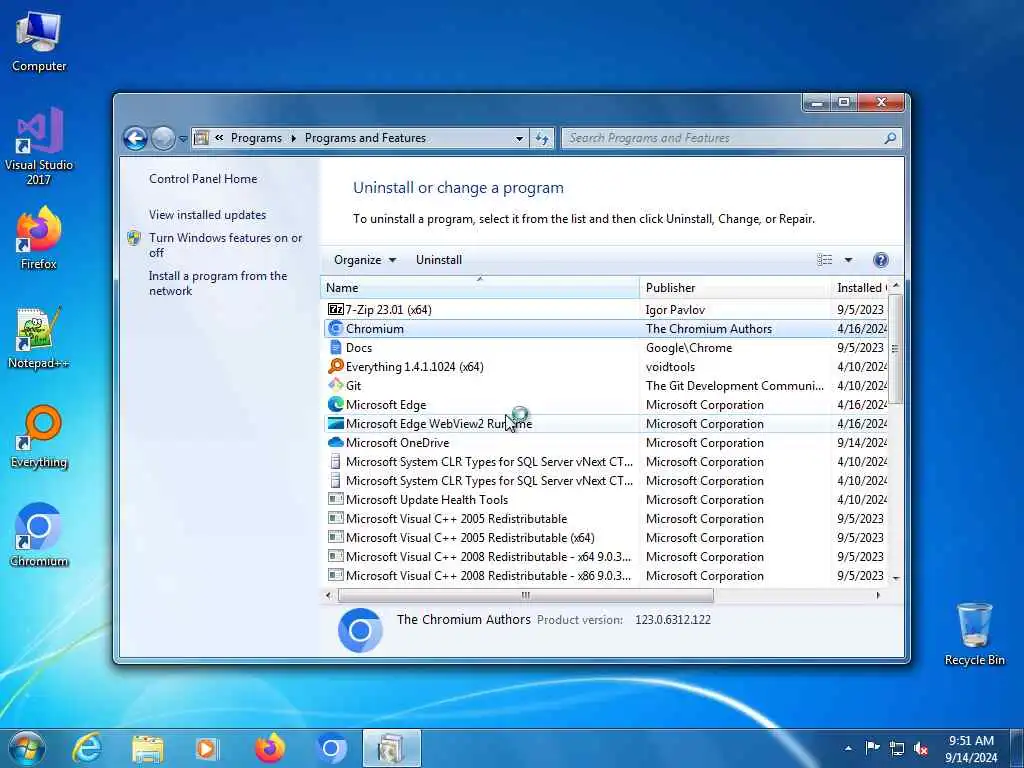The width and height of the screenshot is (1024, 768).
Task: Click the vertical scrollbar thumb in list
Action: tap(895, 349)
